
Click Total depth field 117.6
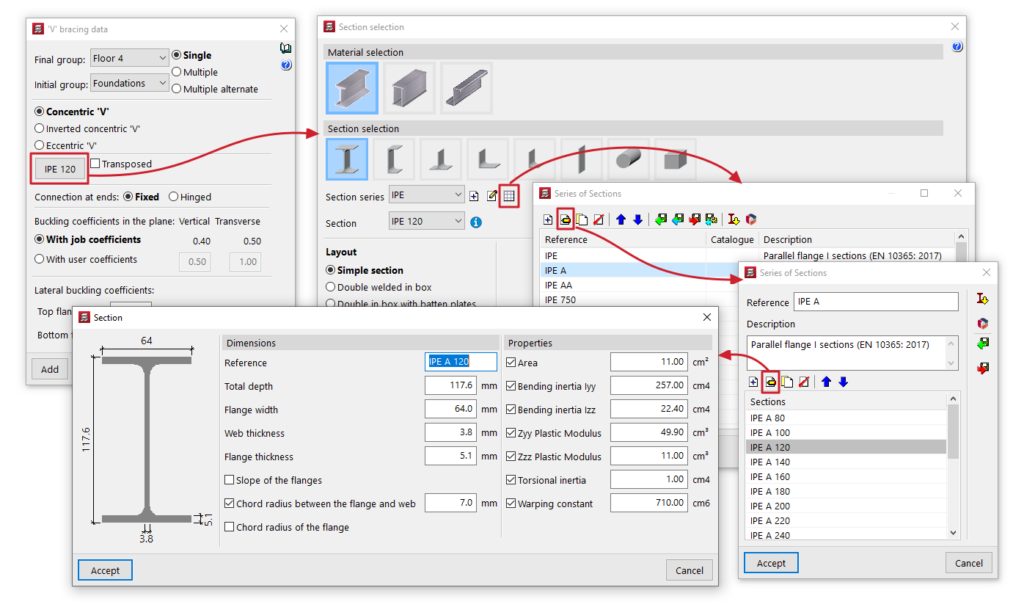451,386
